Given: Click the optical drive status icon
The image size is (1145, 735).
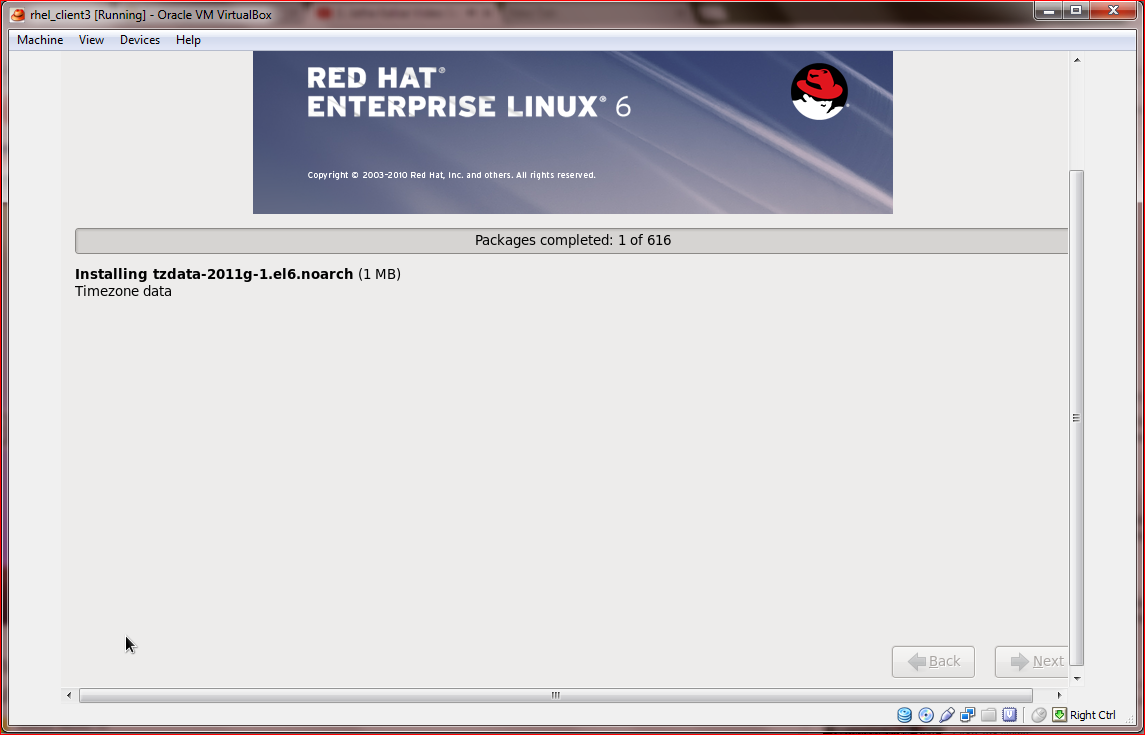Looking at the screenshot, I should pos(926,714).
